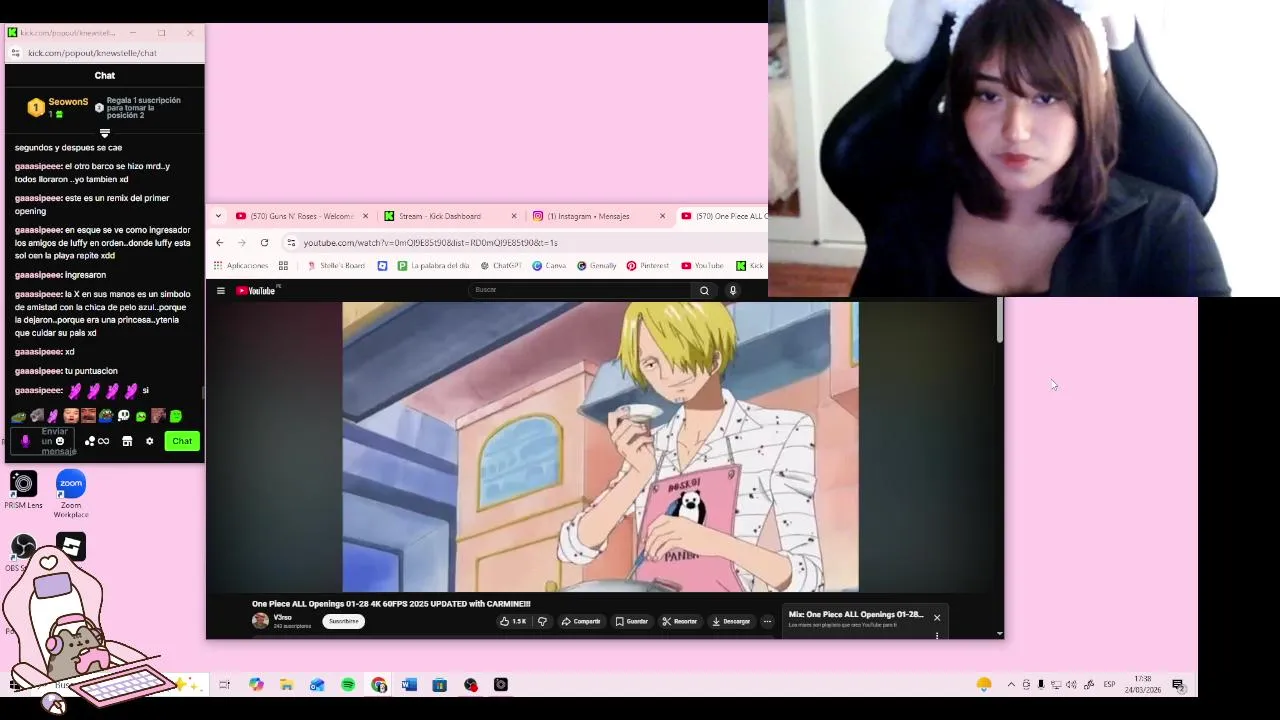The height and width of the screenshot is (720, 1280).
Task: Open Zoom Workplace desktop shortcut
Action: click(x=71, y=494)
